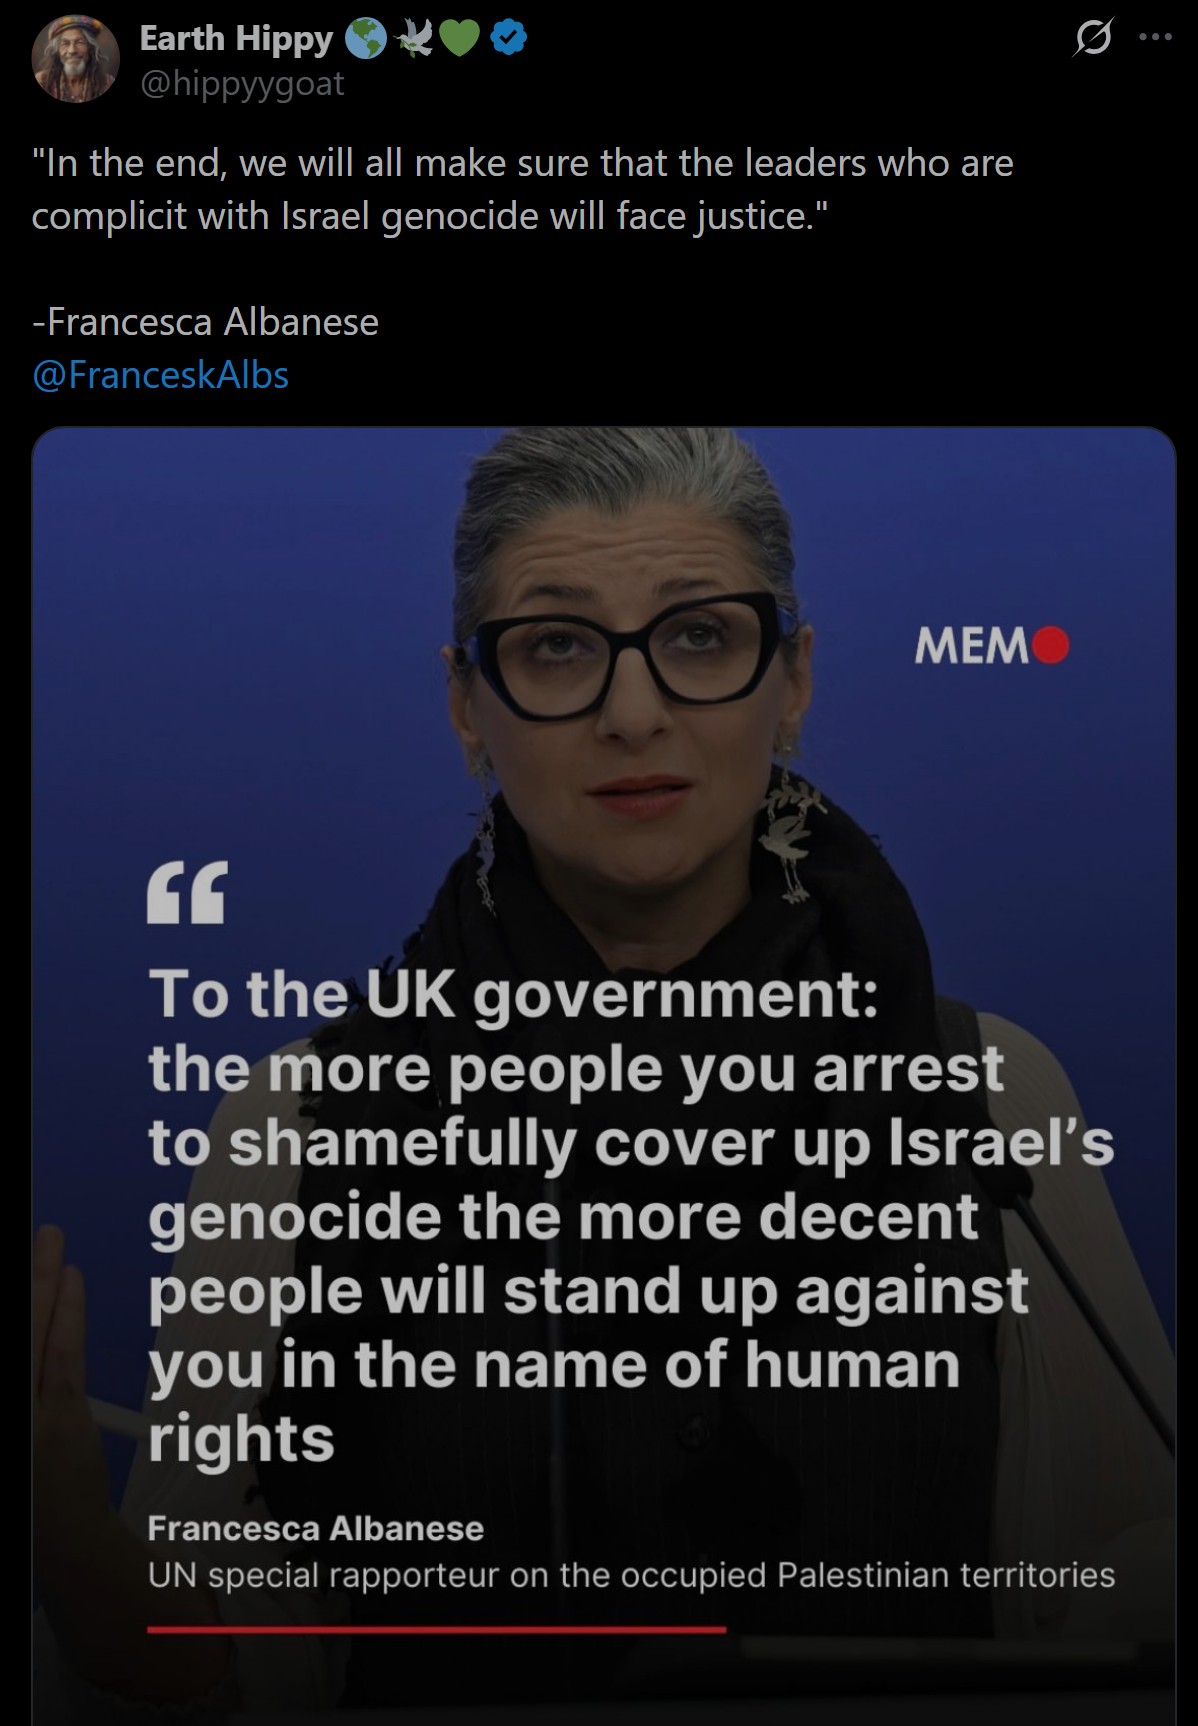1198x1726 pixels.
Task: Click the "To the UK government:" quote text
Action: pyautogui.click(x=514, y=995)
